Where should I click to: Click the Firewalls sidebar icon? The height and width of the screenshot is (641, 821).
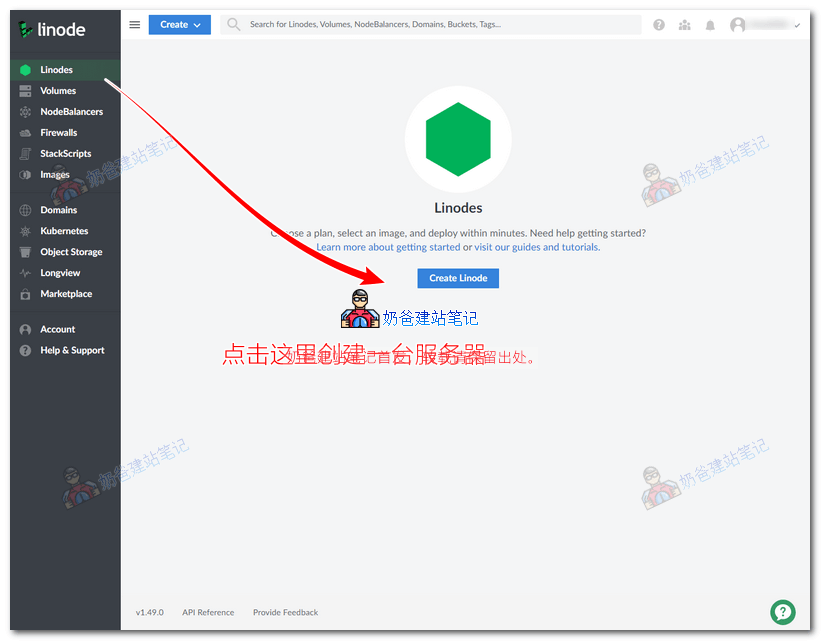(x=25, y=133)
